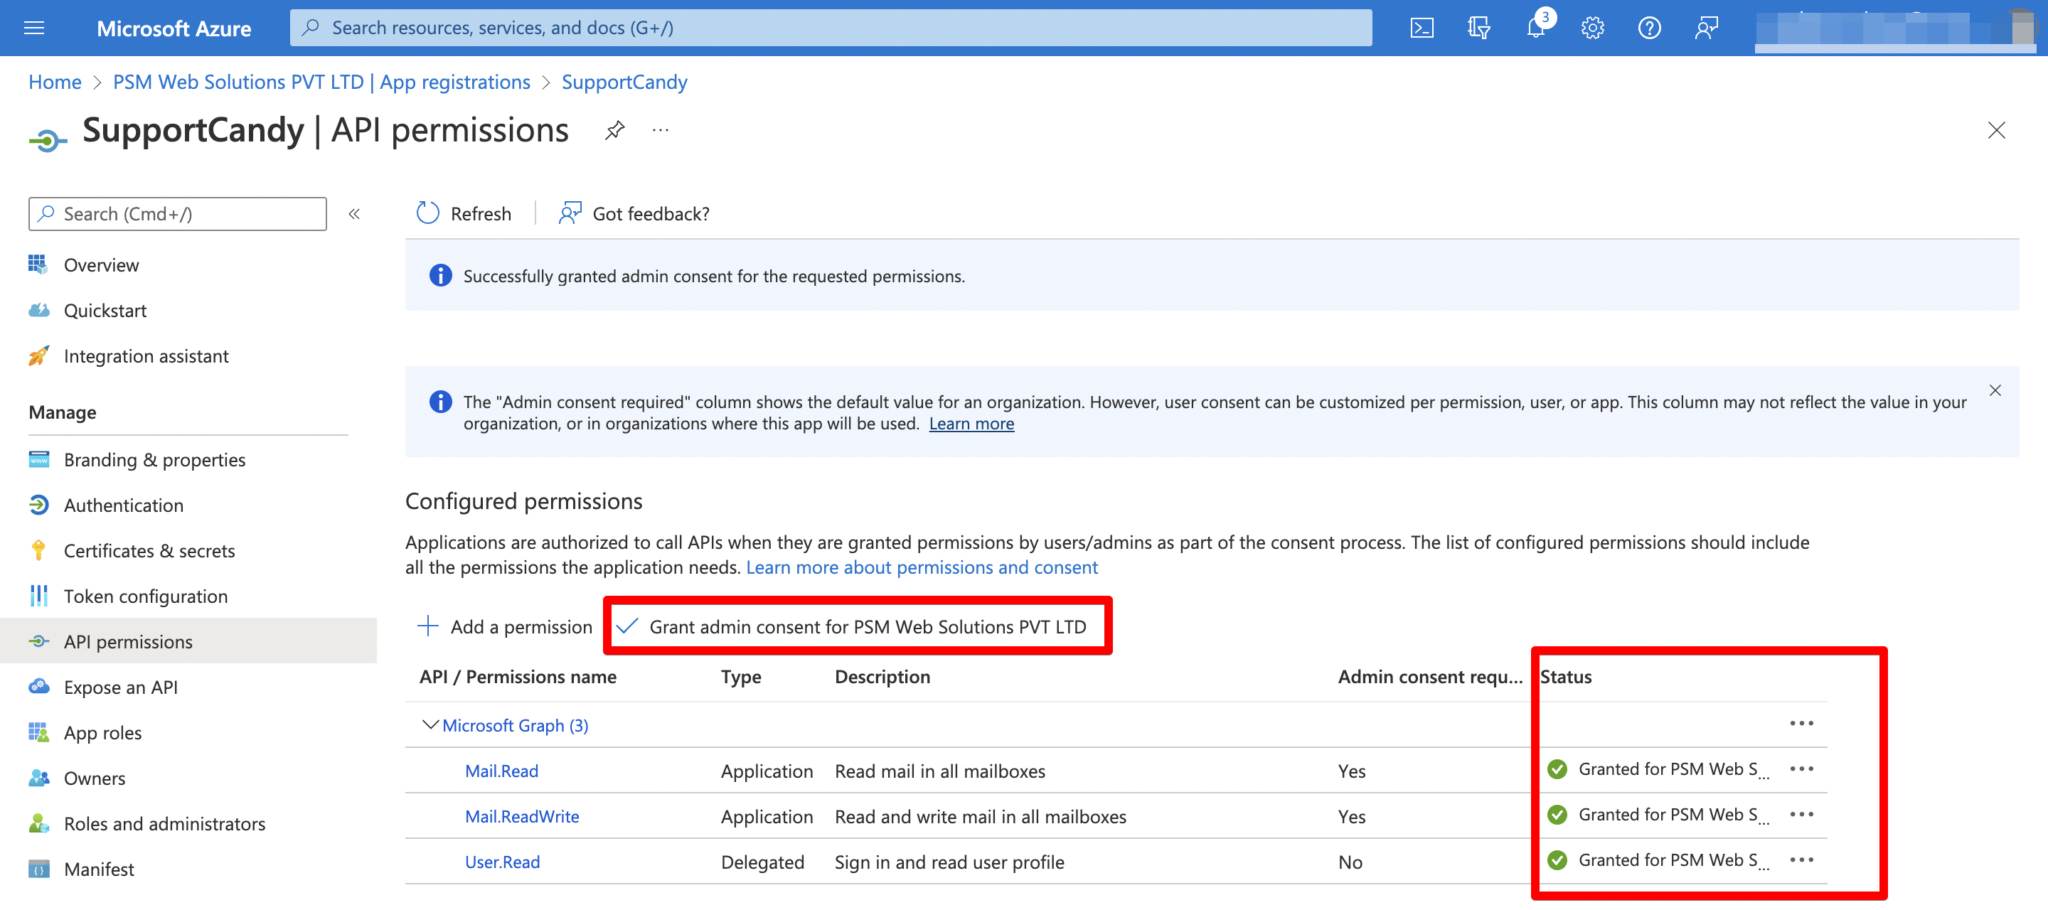
Task: Collapse the Microsoft Graph permissions group
Action: (430, 725)
